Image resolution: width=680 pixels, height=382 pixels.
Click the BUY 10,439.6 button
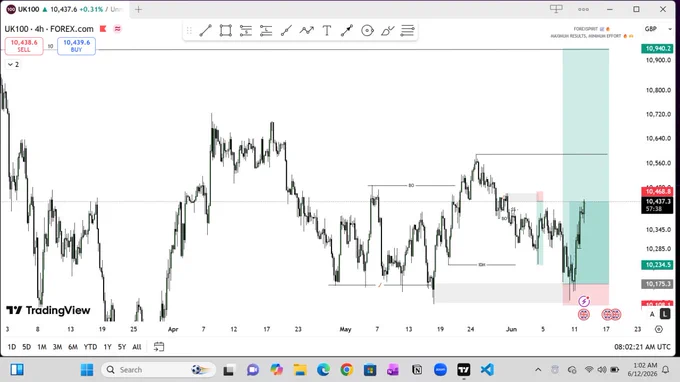(x=76, y=46)
